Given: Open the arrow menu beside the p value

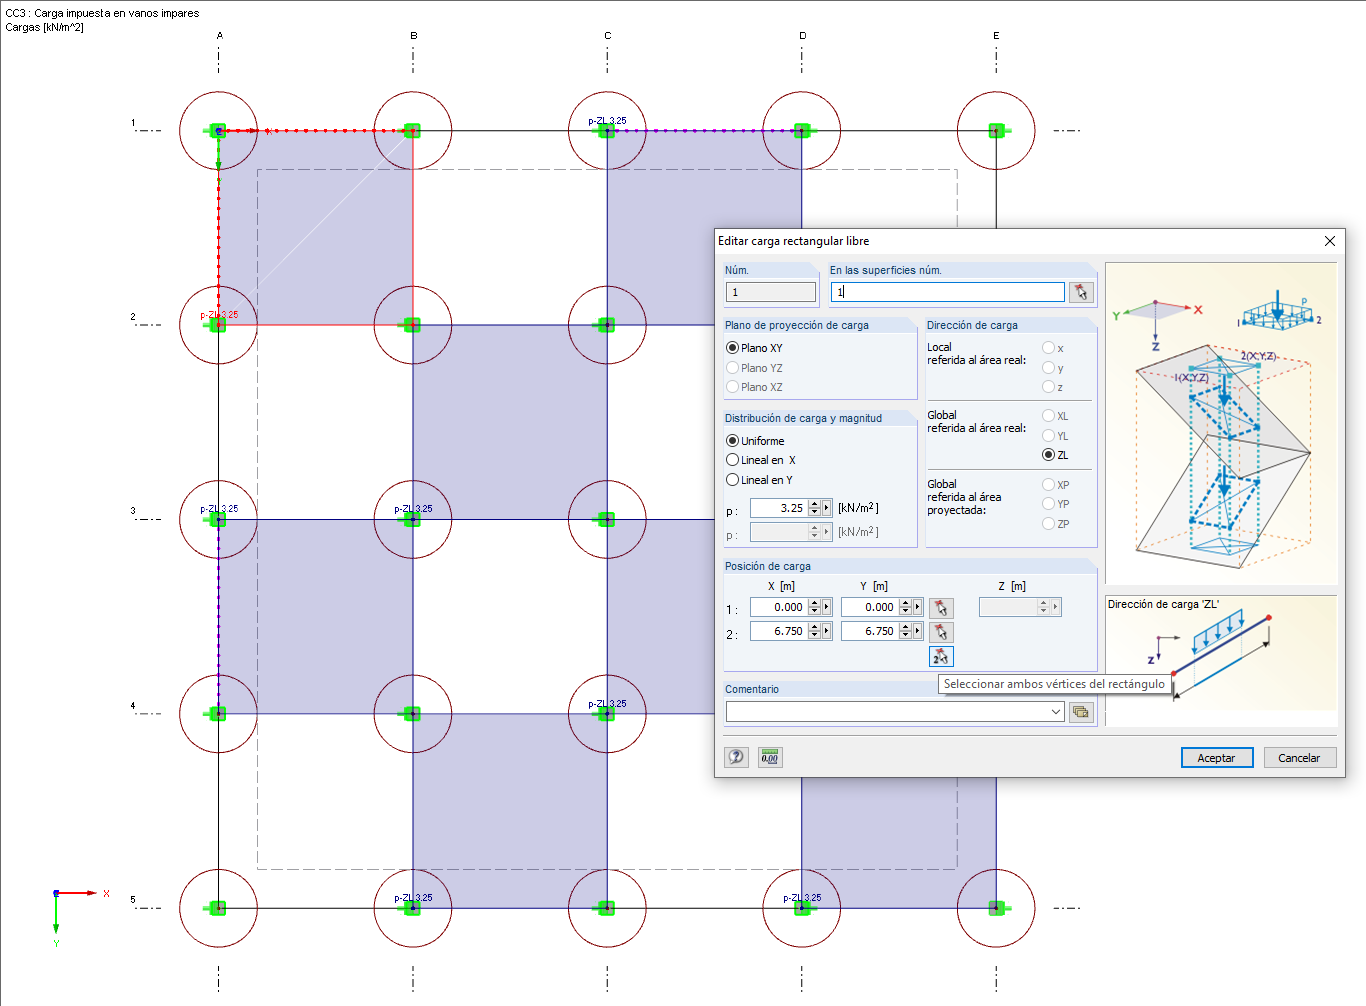Looking at the screenshot, I should coord(827,508).
